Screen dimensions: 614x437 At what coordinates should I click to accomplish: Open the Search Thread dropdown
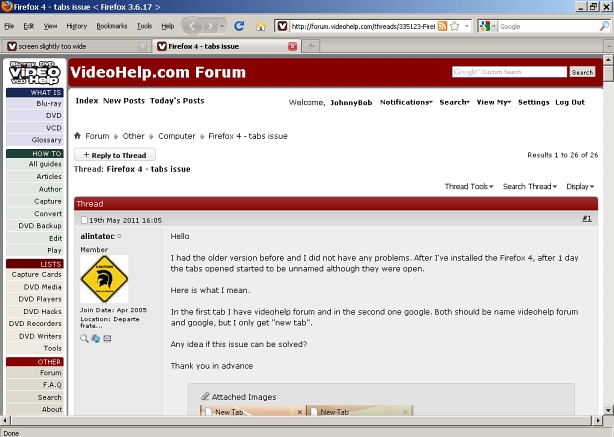[530, 186]
